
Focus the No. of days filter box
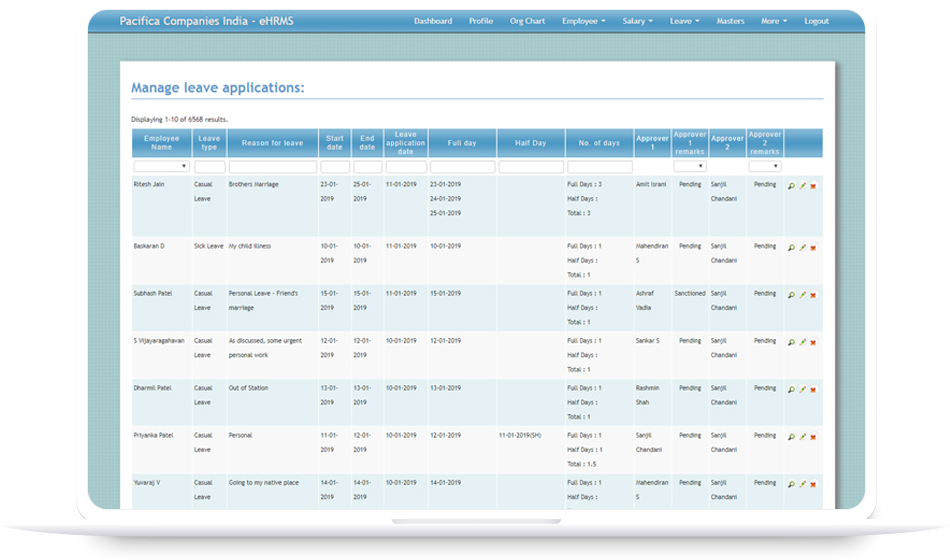coord(599,167)
